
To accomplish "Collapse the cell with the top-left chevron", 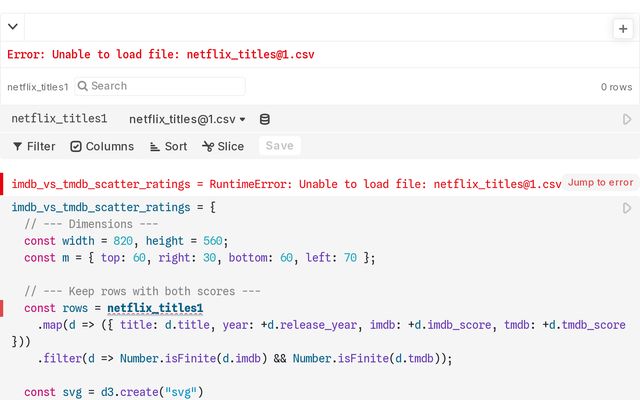I will [13, 28].
